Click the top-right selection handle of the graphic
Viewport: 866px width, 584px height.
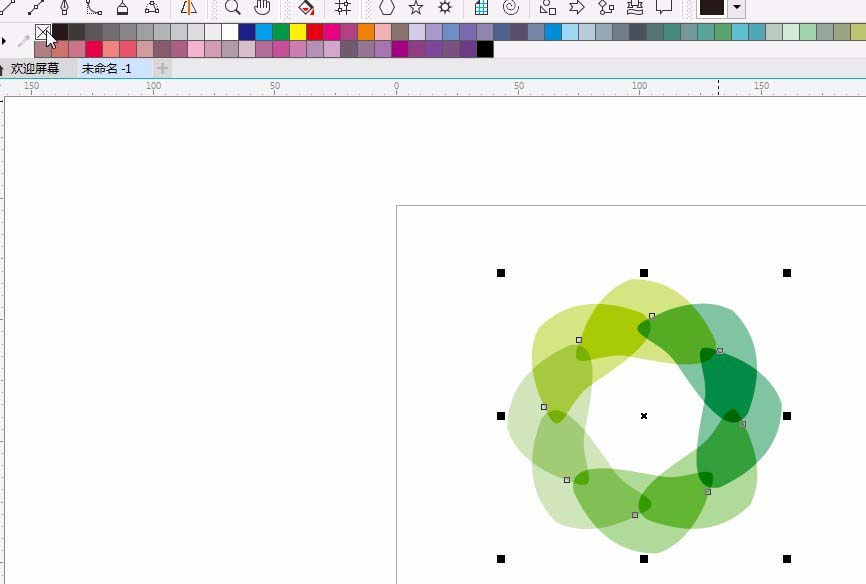click(x=787, y=273)
